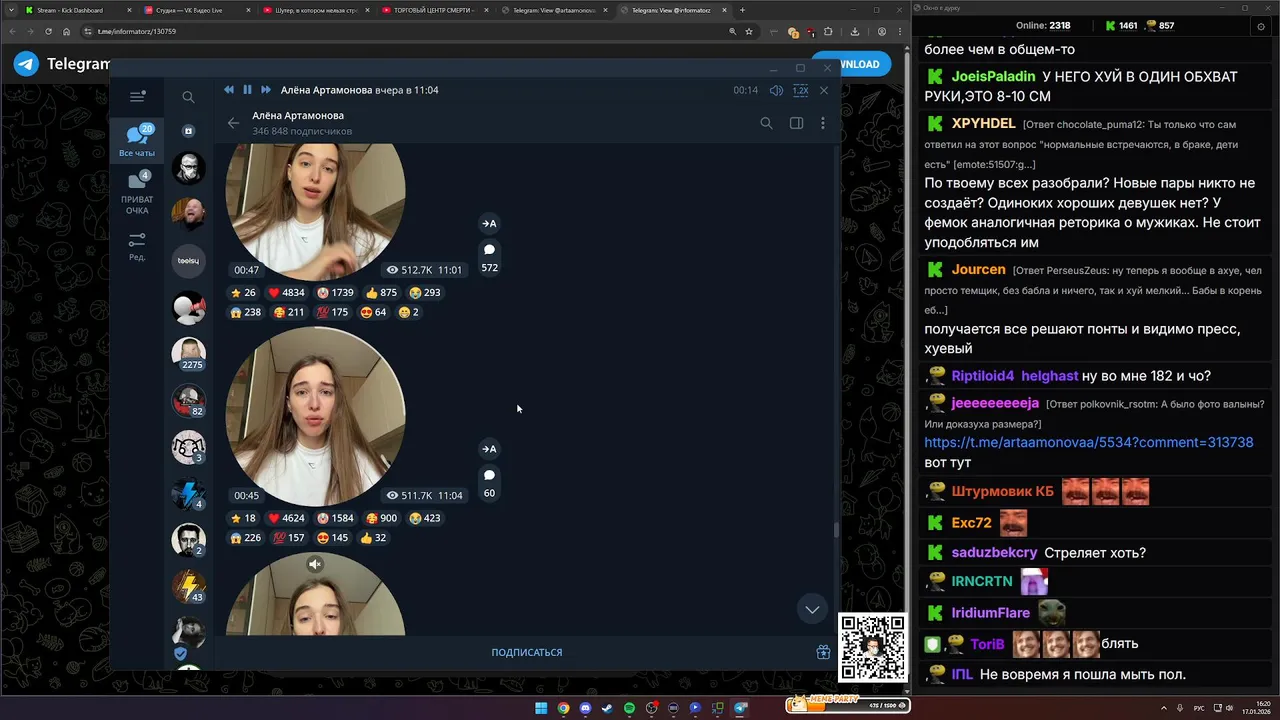Open Spotify from the taskbar
The height and width of the screenshot is (720, 1280).
click(629, 708)
